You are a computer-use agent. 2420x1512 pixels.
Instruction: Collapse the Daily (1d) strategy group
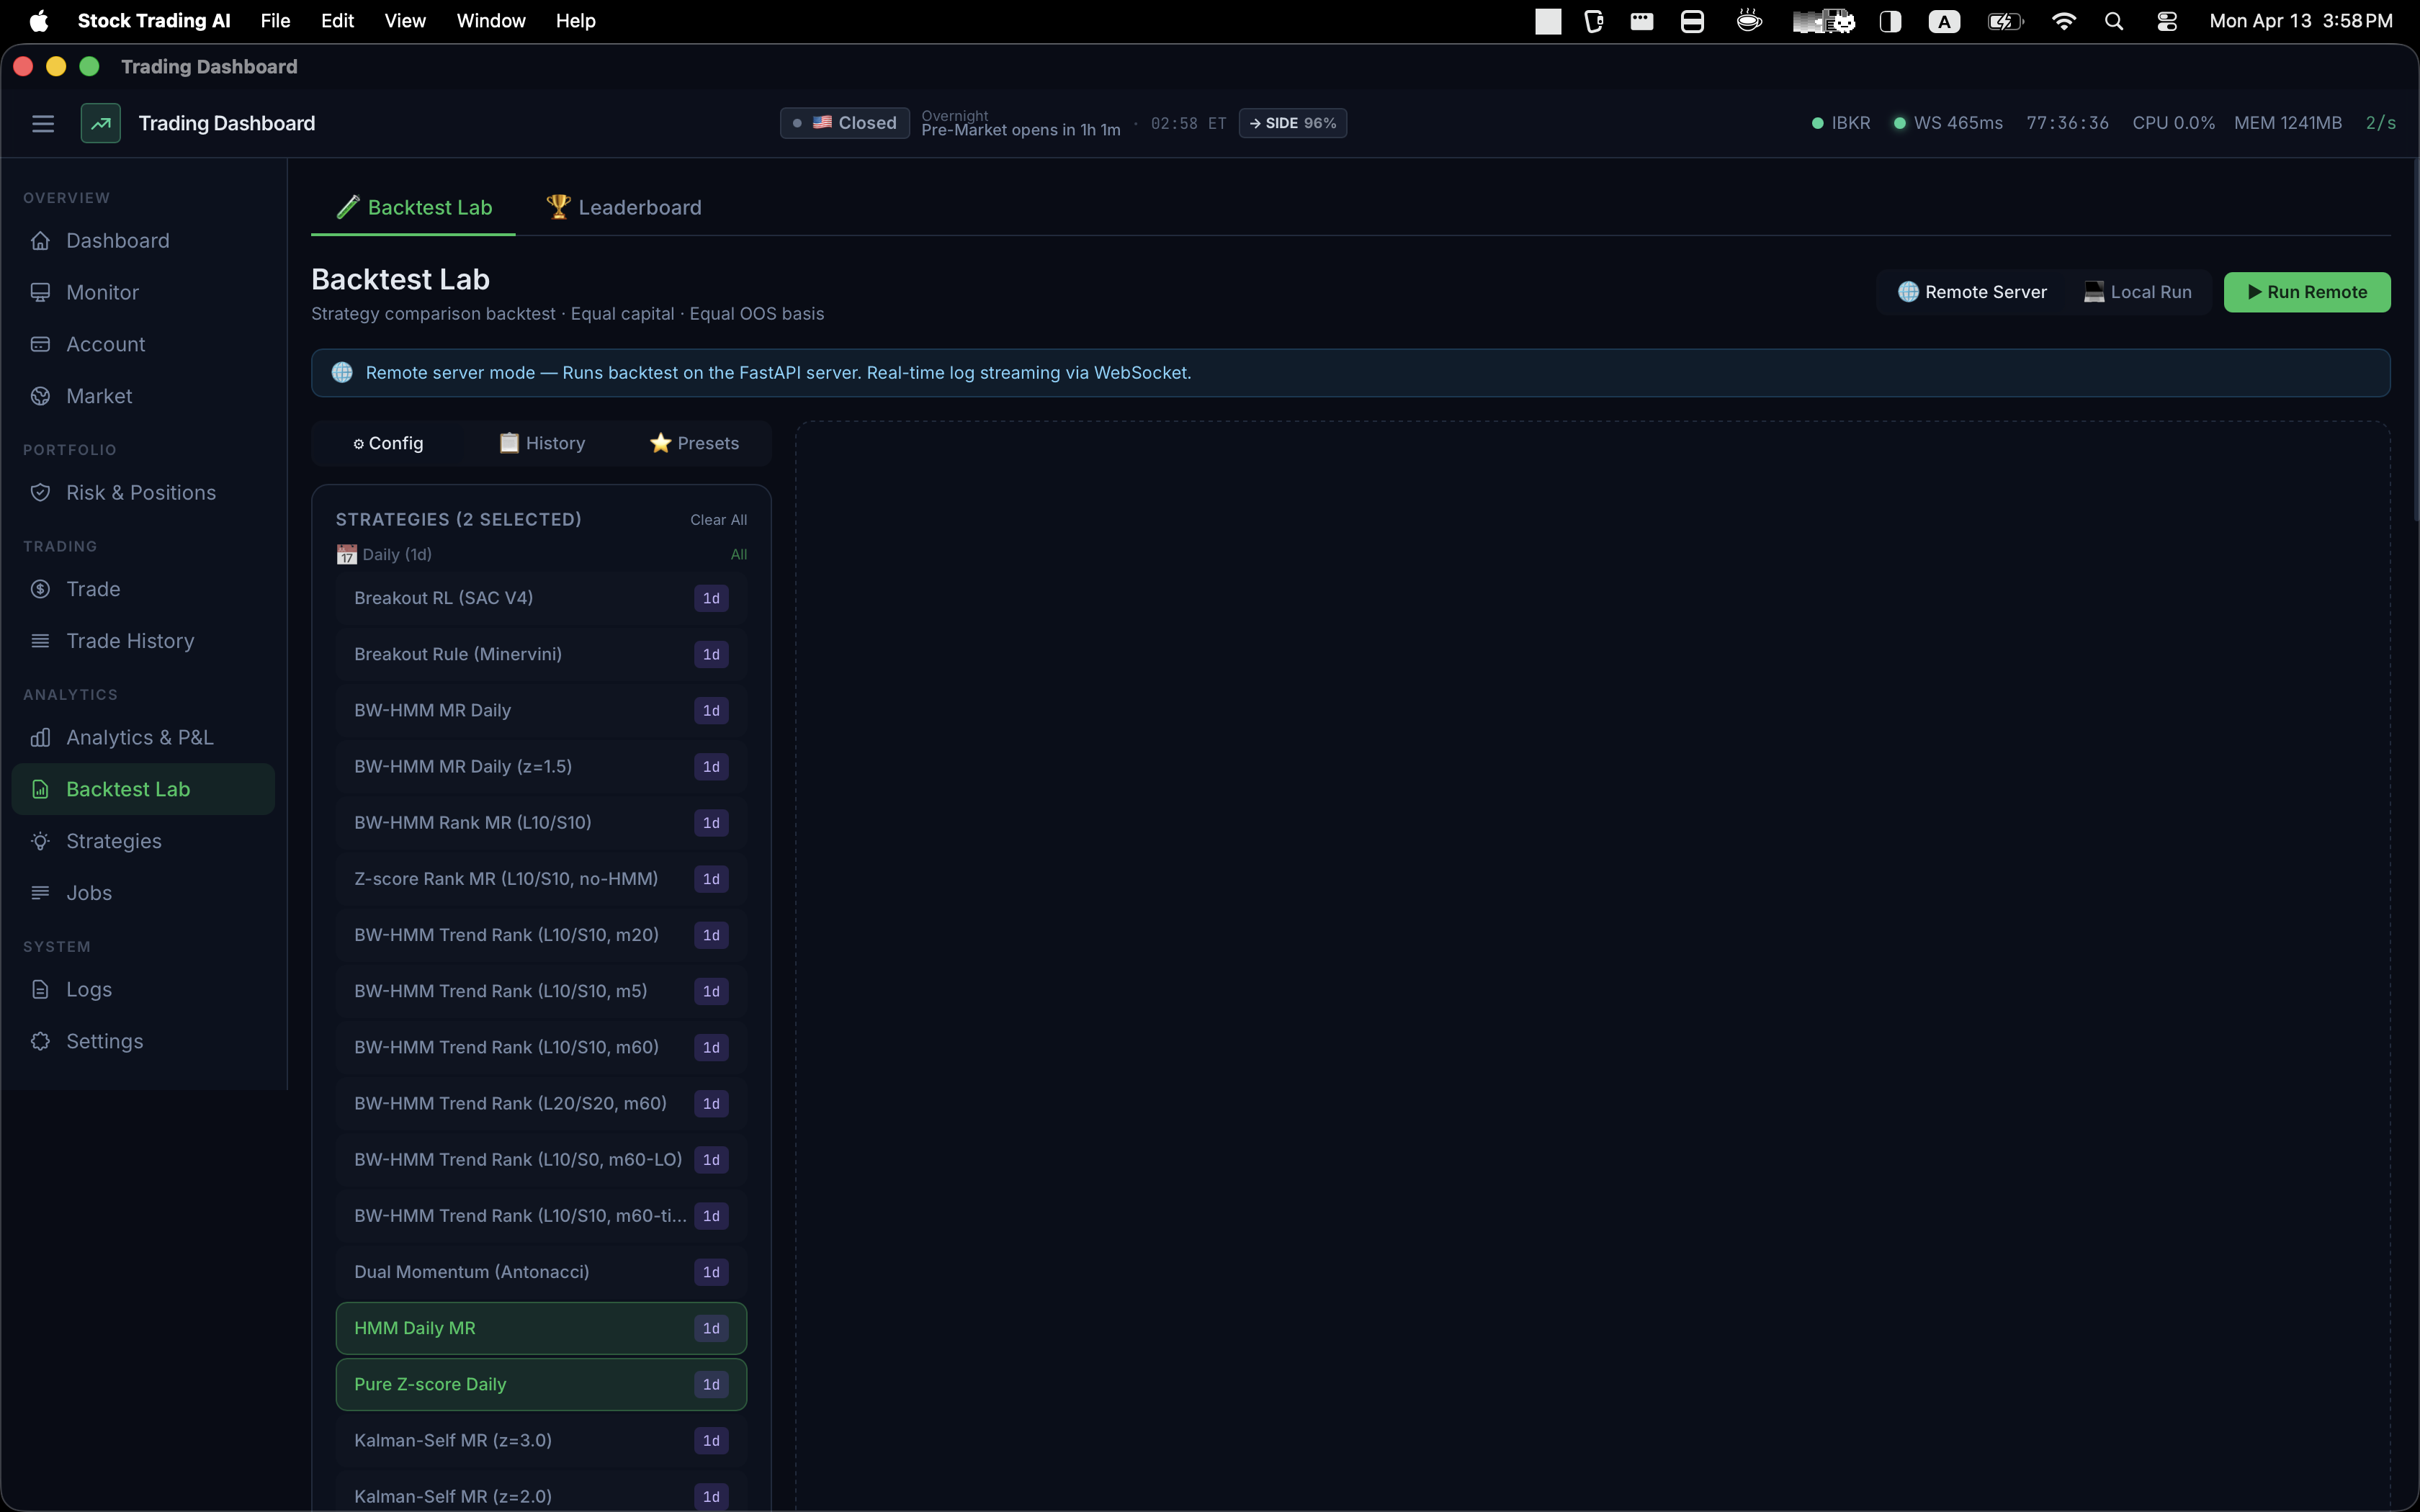[395, 554]
